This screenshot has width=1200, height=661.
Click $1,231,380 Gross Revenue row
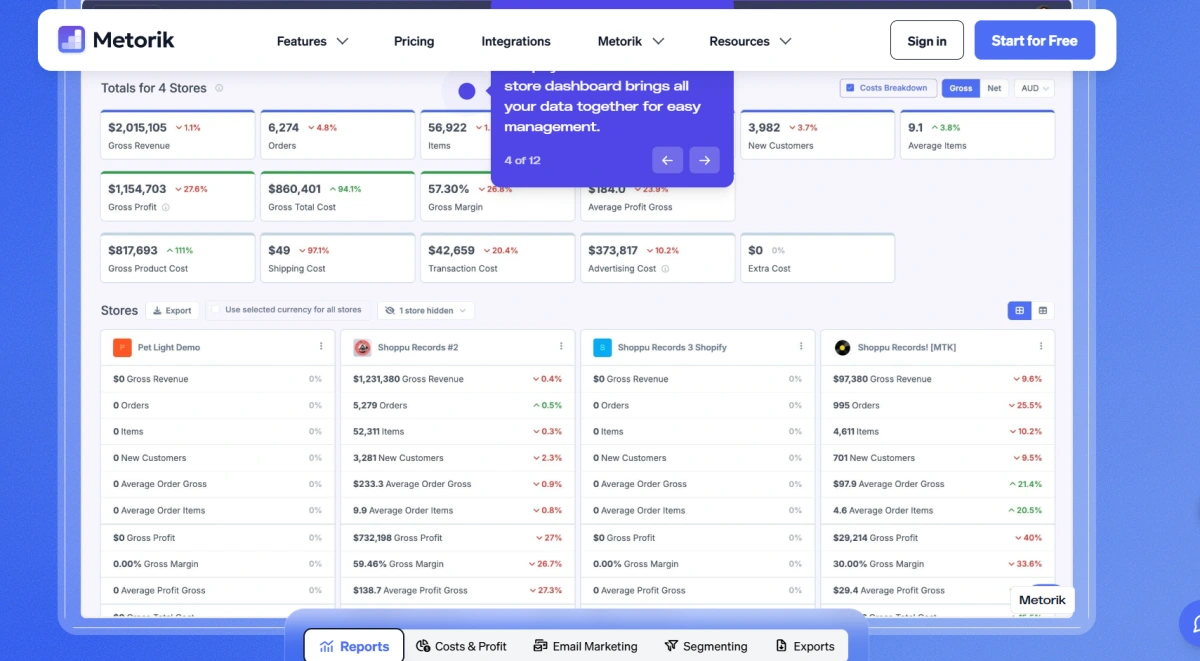(458, 379)
